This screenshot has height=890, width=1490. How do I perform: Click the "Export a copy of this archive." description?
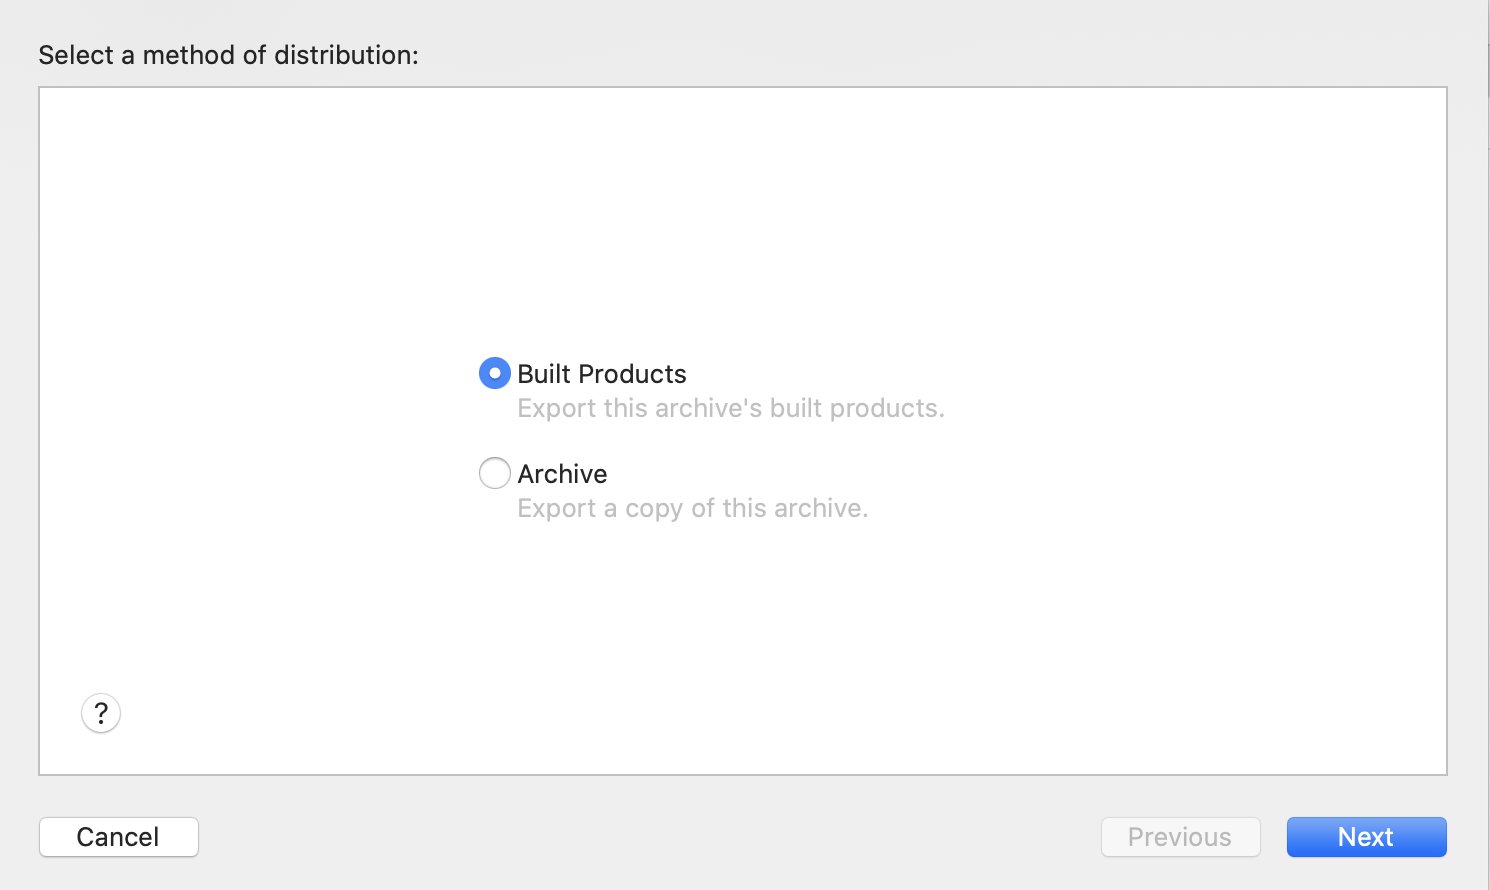click(x=692, y=508)
